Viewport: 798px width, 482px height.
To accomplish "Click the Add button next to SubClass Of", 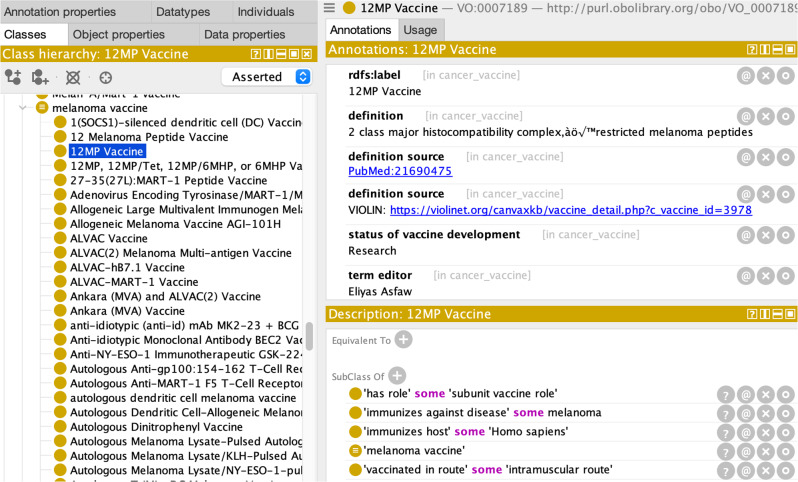I will tap(397, 376).
